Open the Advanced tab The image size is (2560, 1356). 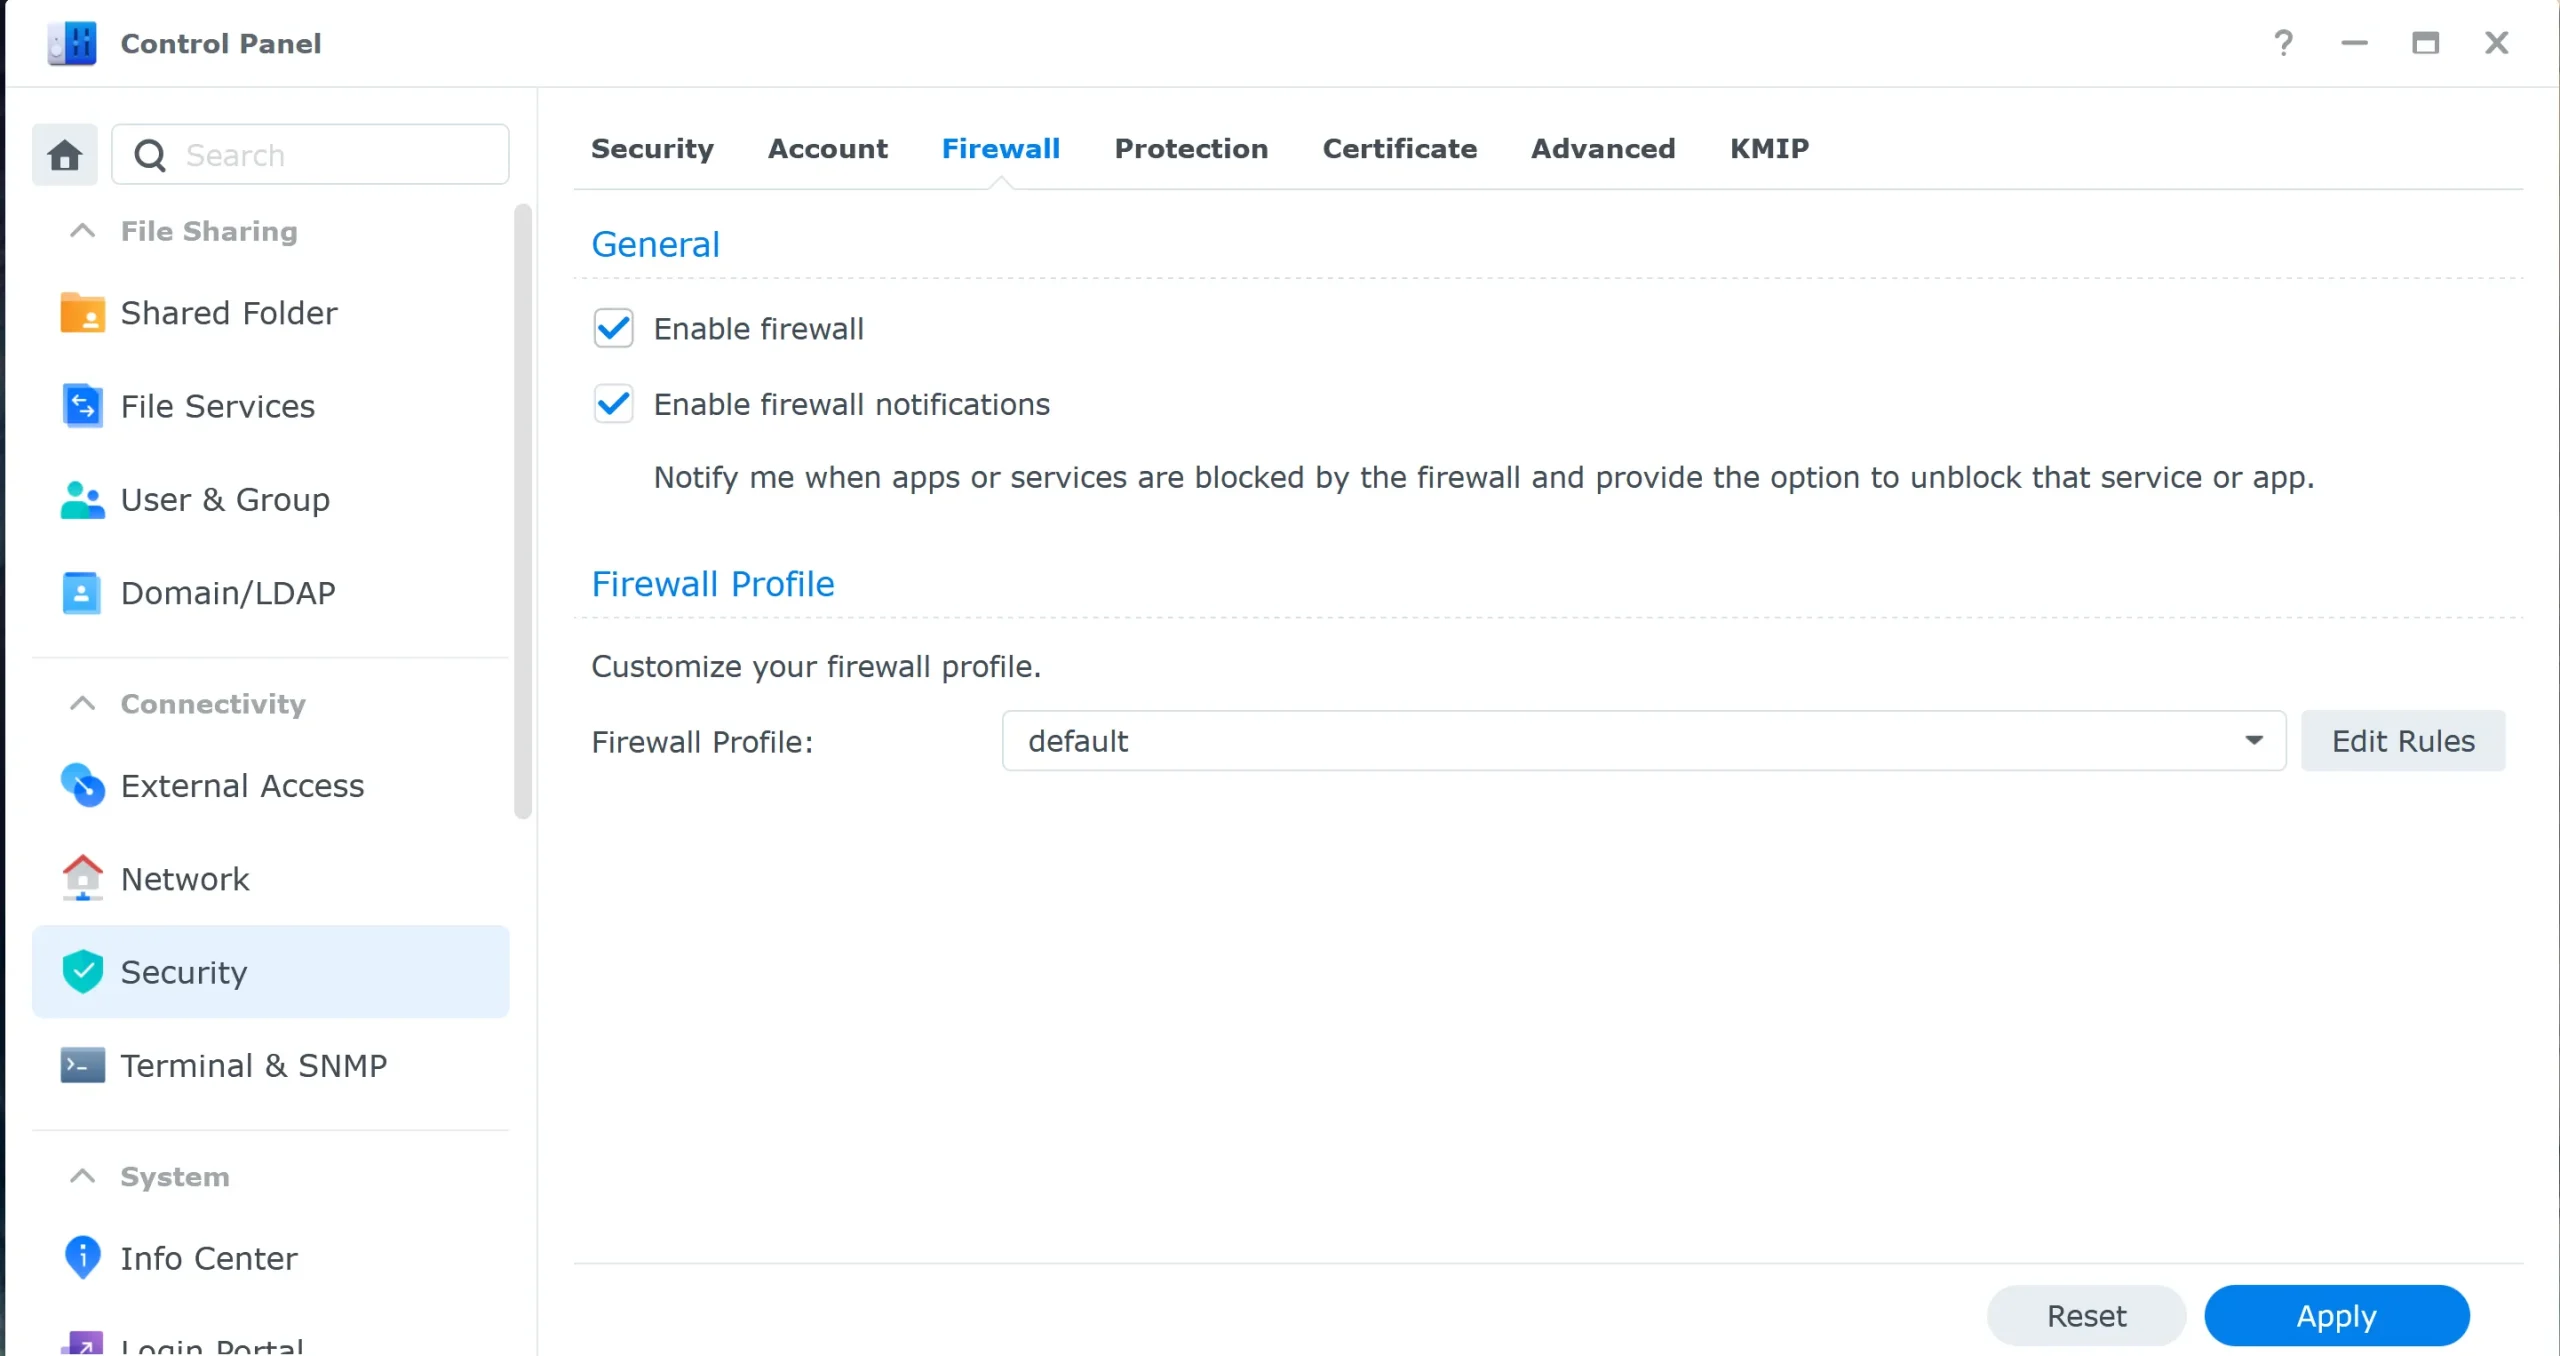(1602, 148)
